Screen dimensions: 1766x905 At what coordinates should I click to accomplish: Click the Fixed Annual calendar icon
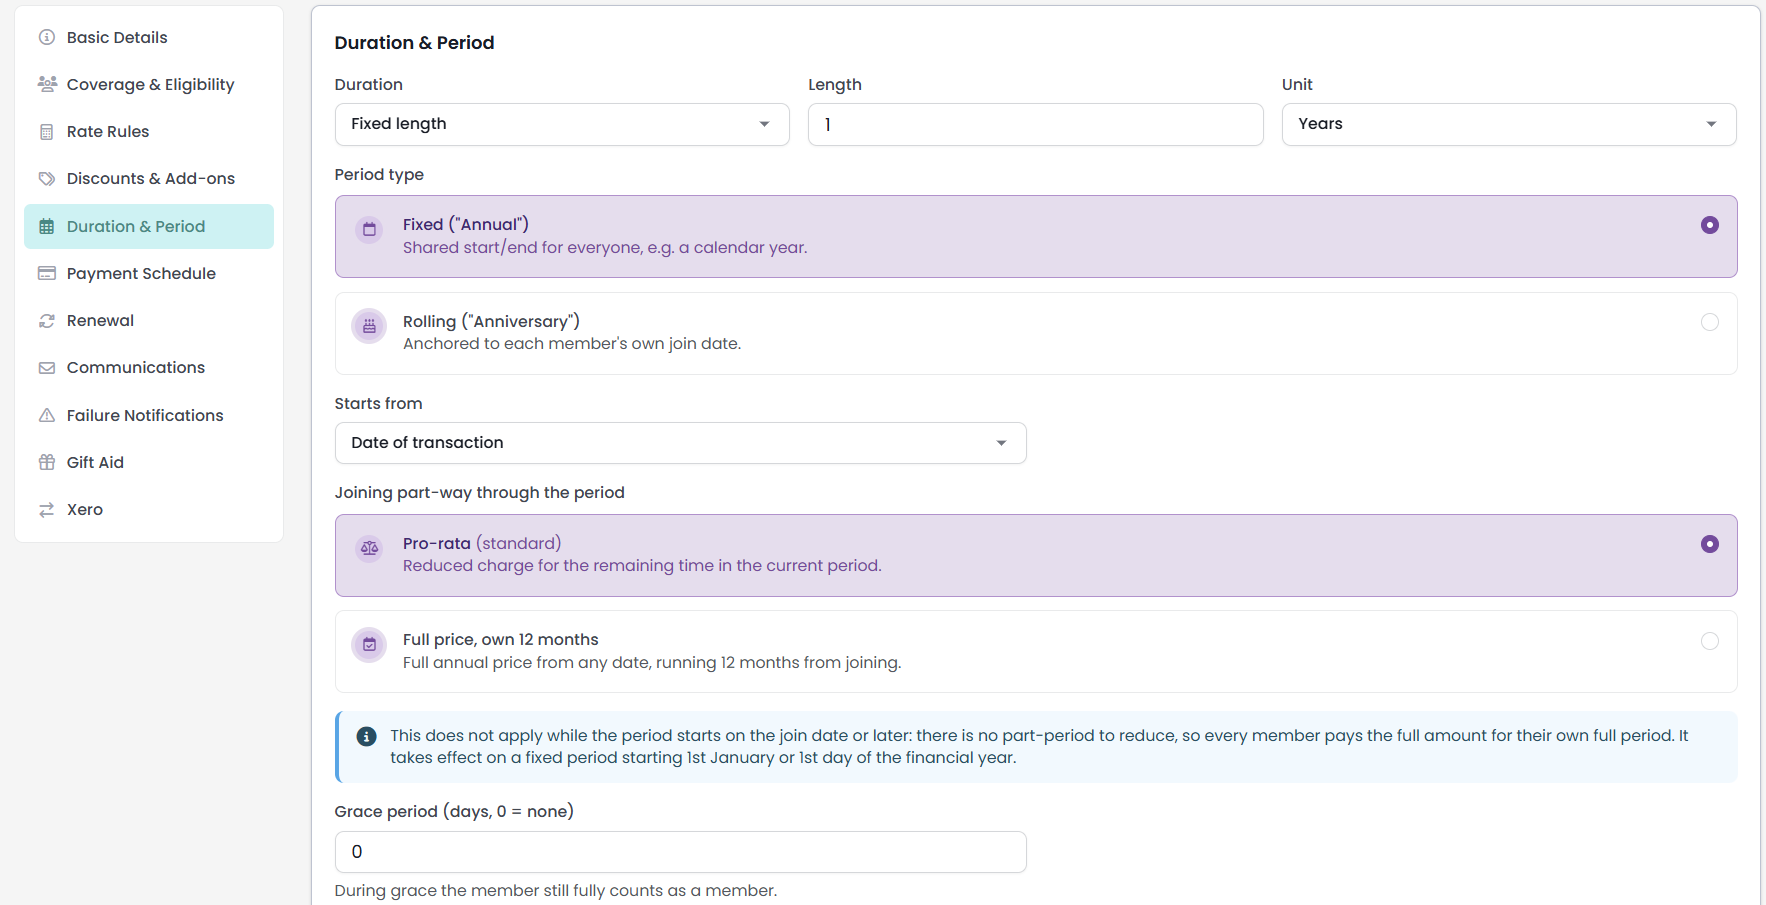(369, 230)
